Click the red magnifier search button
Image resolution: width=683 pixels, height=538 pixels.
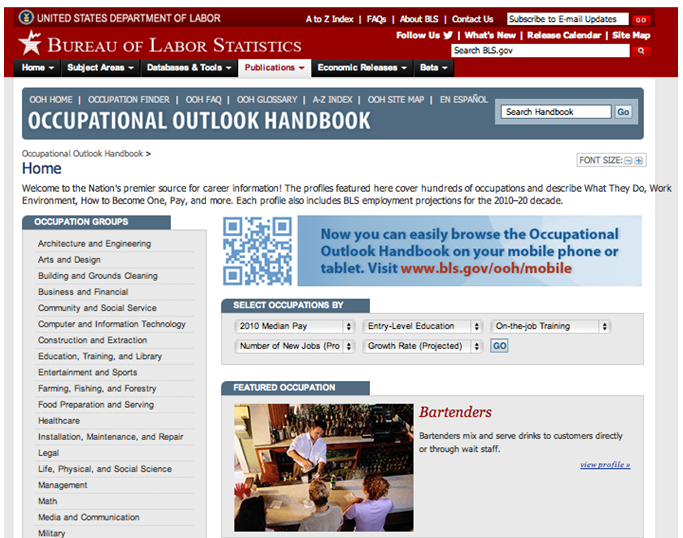[641, 51]
